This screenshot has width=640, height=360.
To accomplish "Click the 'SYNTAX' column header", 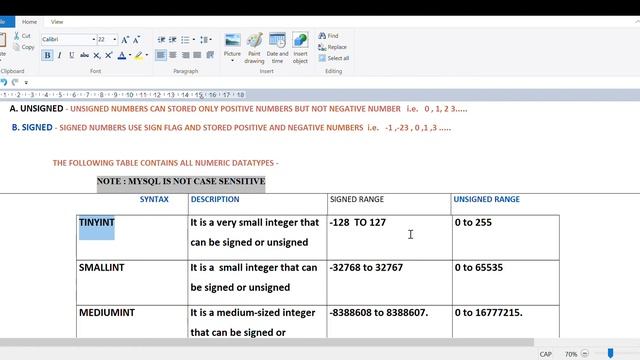I will [x=154, y=199].
